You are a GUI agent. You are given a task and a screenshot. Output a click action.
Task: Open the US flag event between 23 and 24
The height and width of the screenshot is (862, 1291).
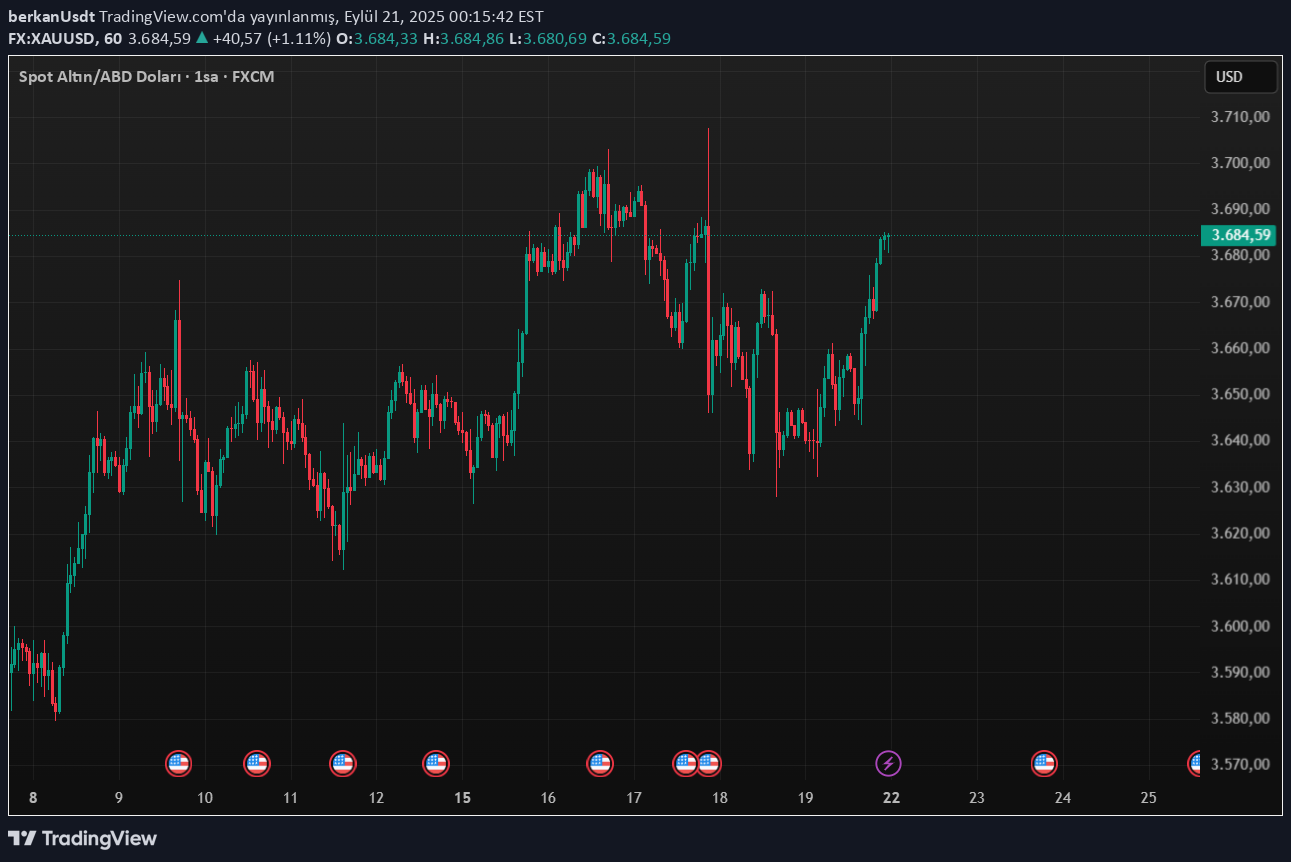coord(1044,764)
